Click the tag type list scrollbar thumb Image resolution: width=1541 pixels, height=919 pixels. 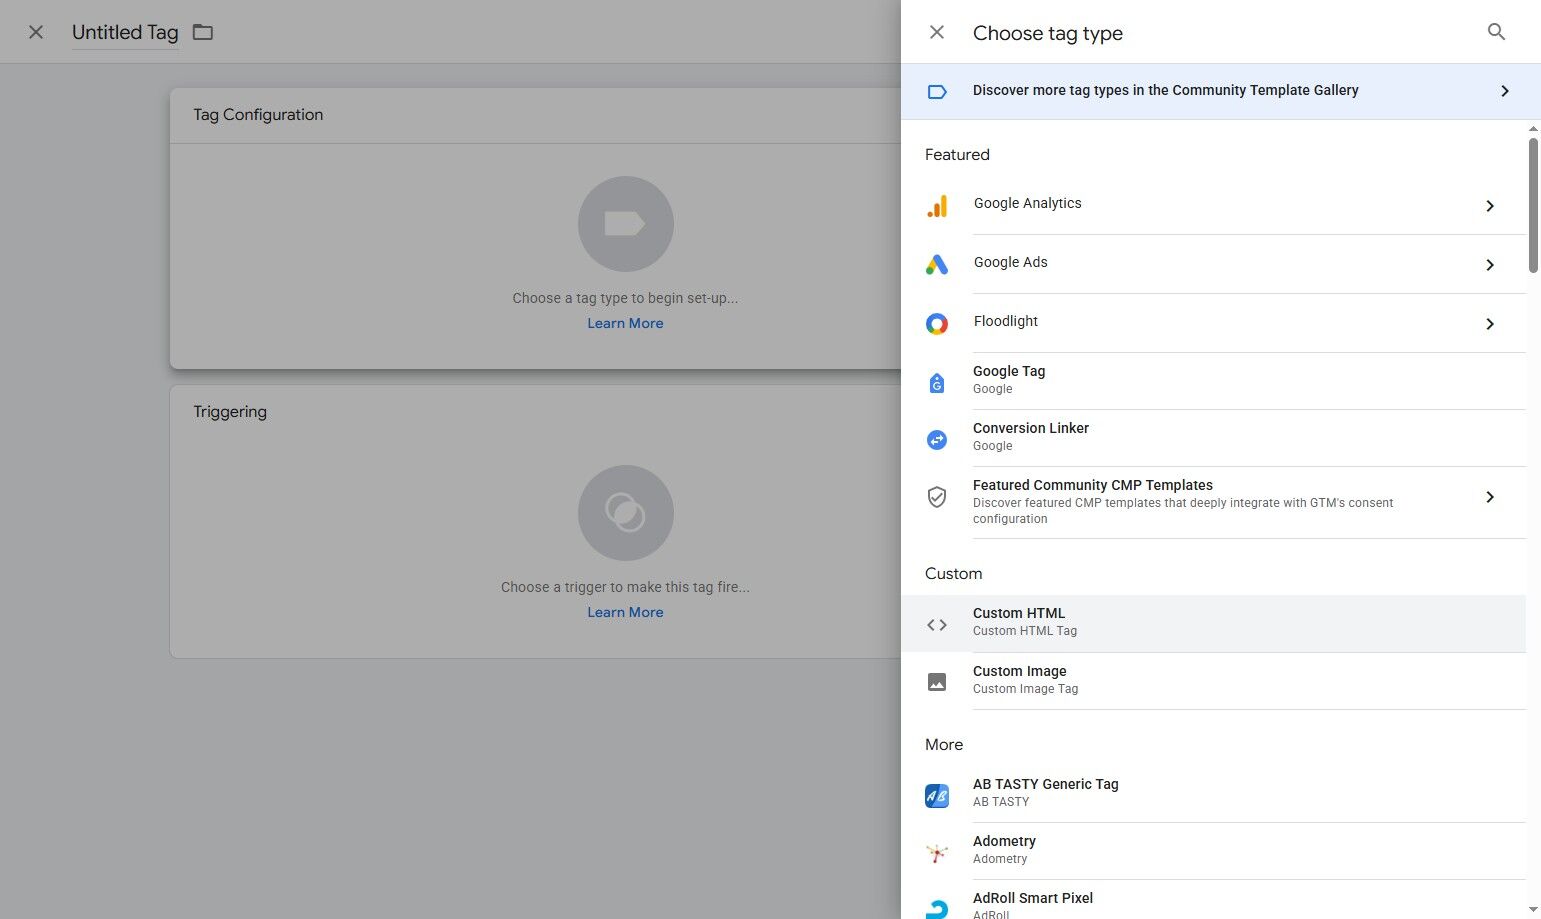click(1533, 205)
